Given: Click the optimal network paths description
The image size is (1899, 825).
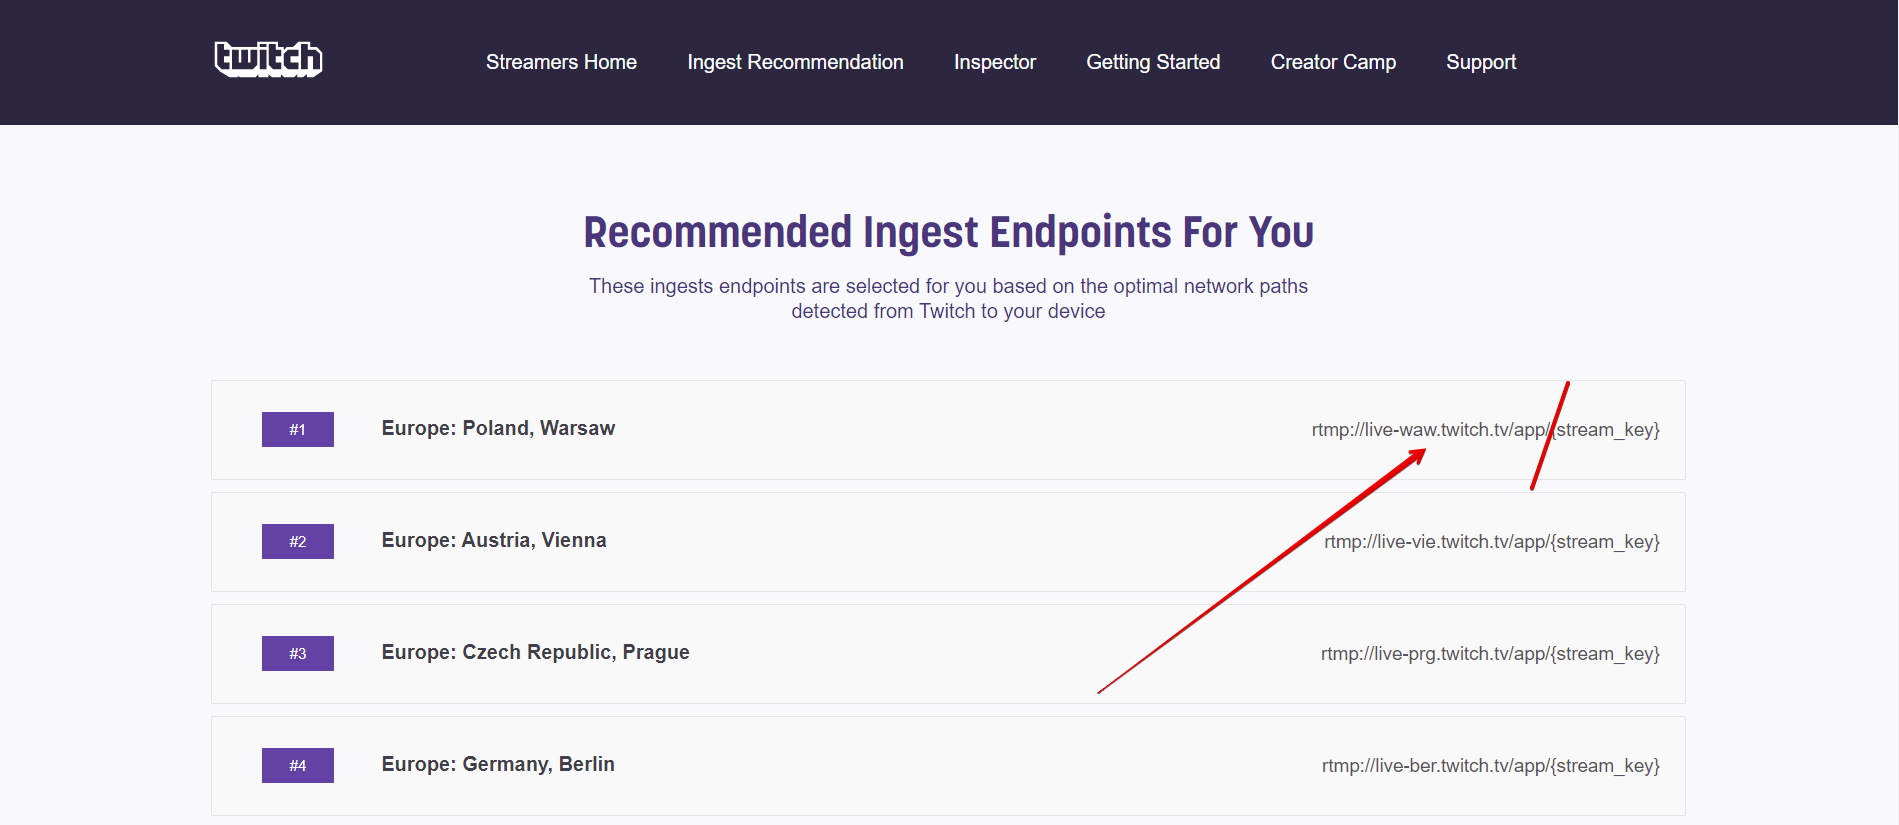Looking at the screenshot, I should point(948,298).
